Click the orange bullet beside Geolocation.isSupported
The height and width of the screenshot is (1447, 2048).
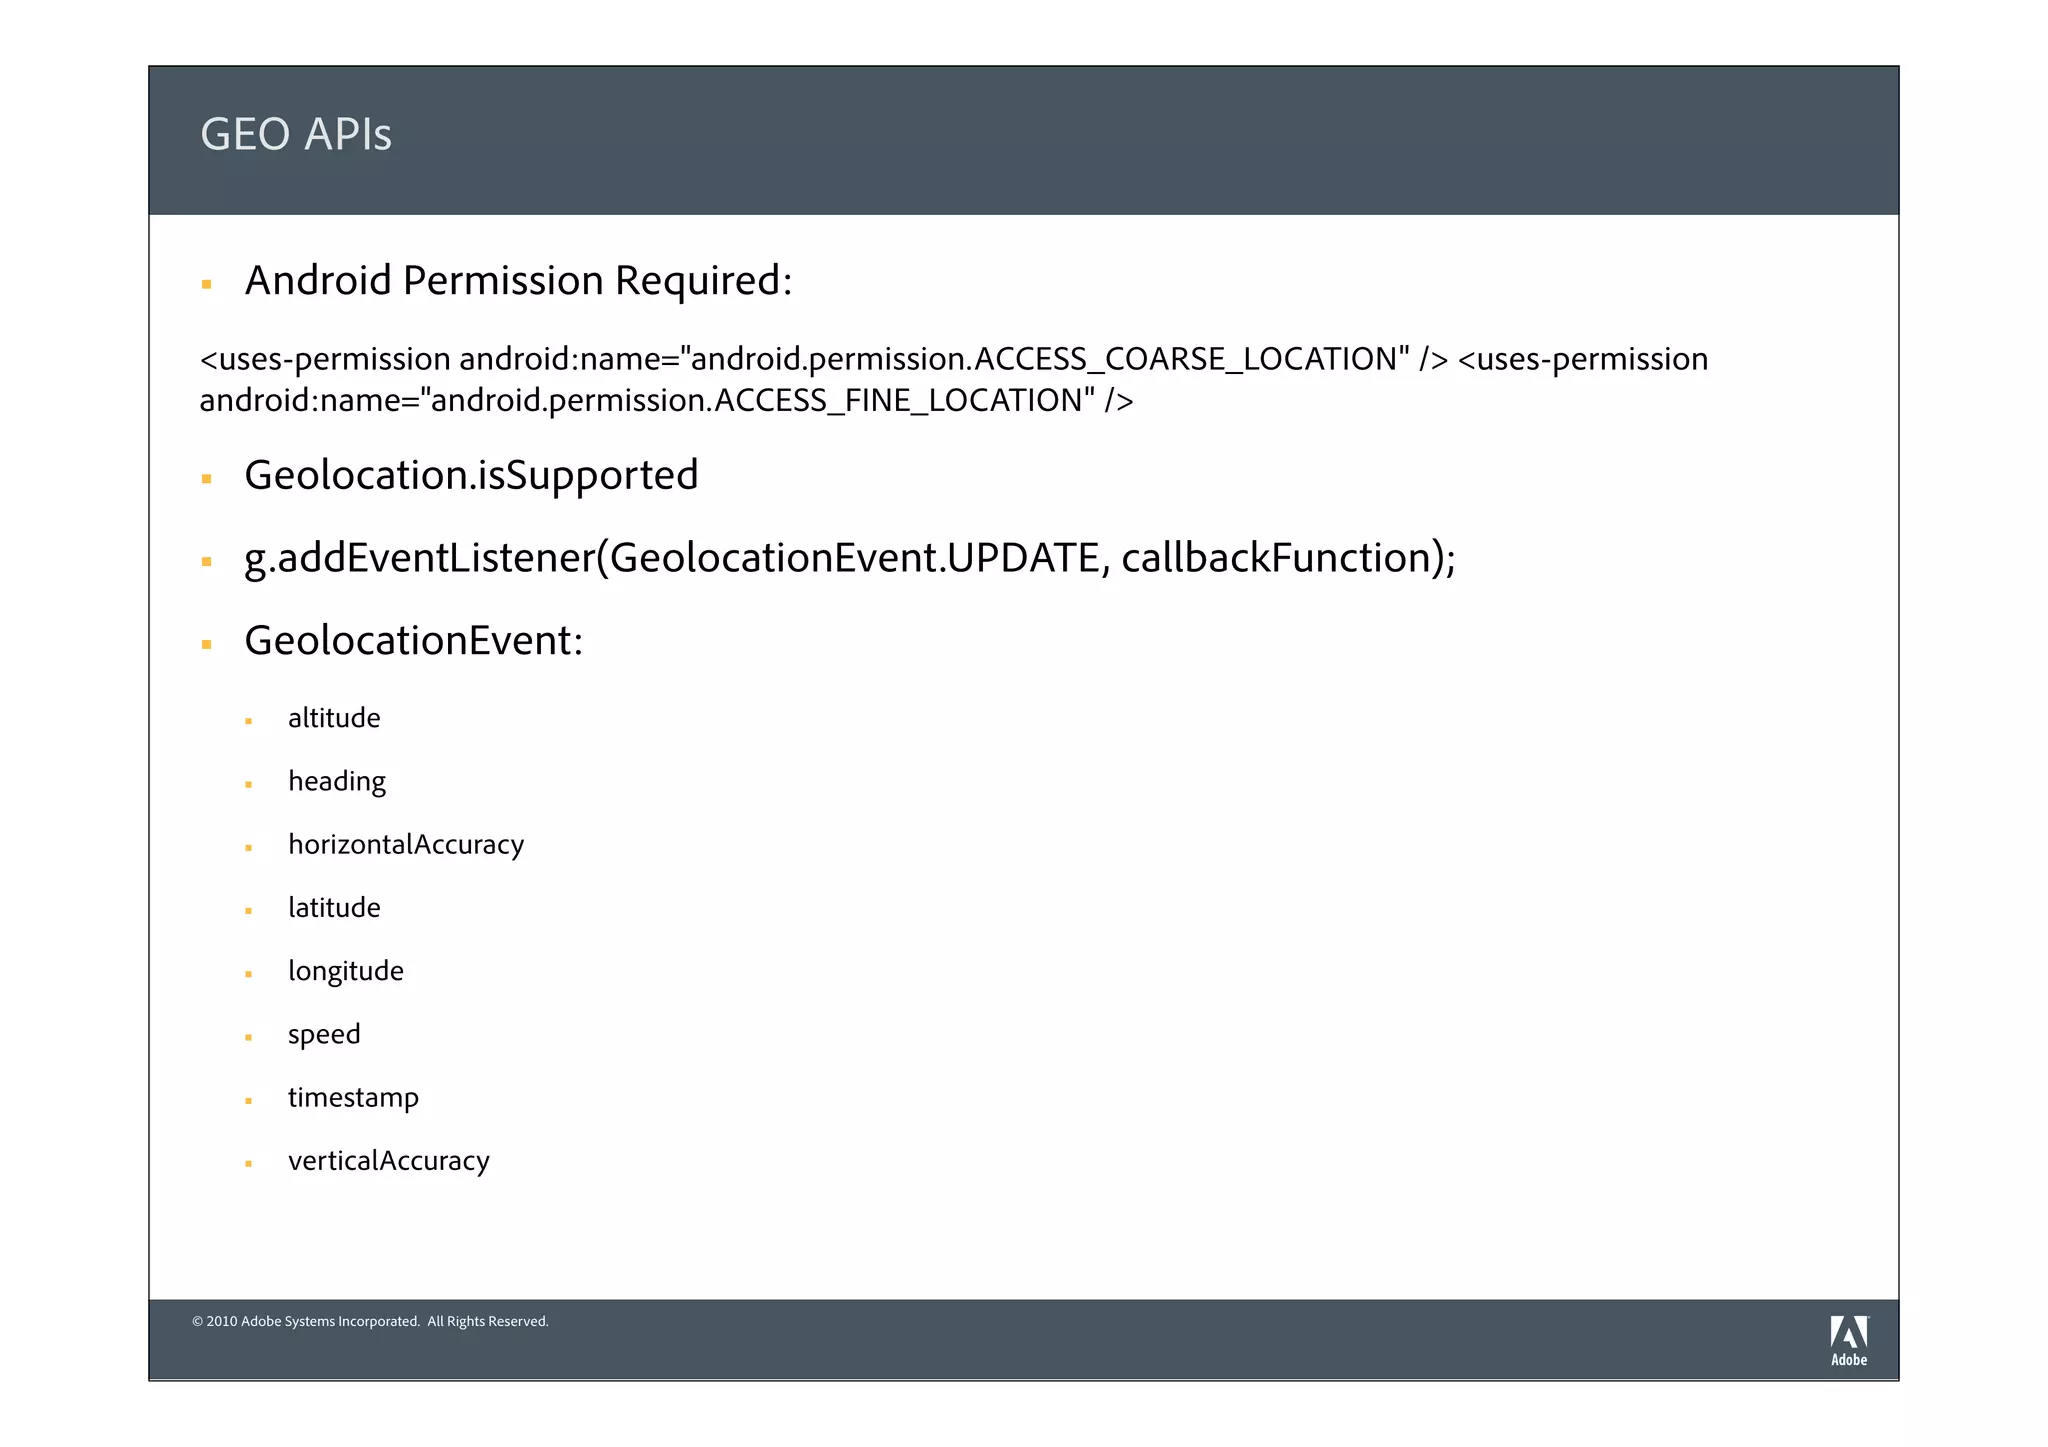pos(206,479)
